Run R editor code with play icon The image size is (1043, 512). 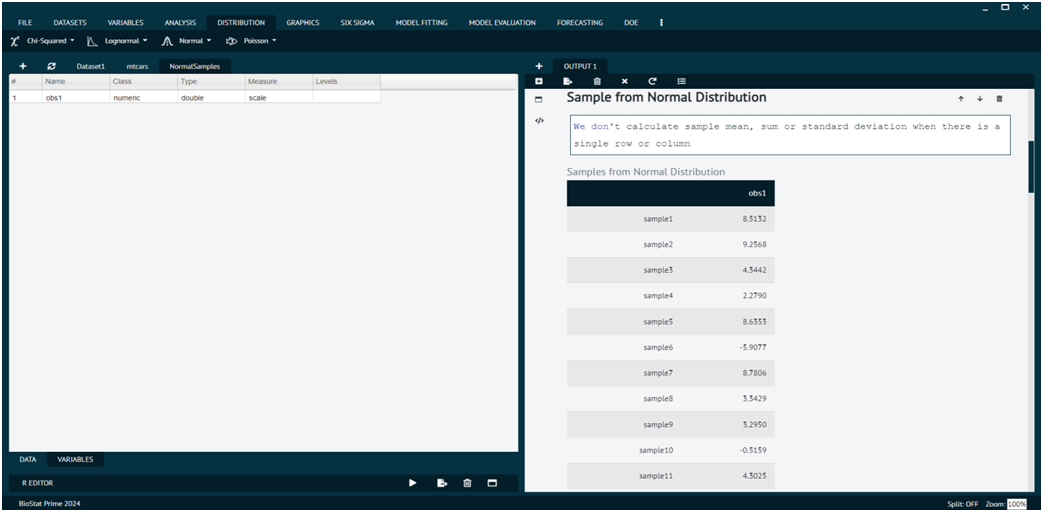tap(412, 483)
